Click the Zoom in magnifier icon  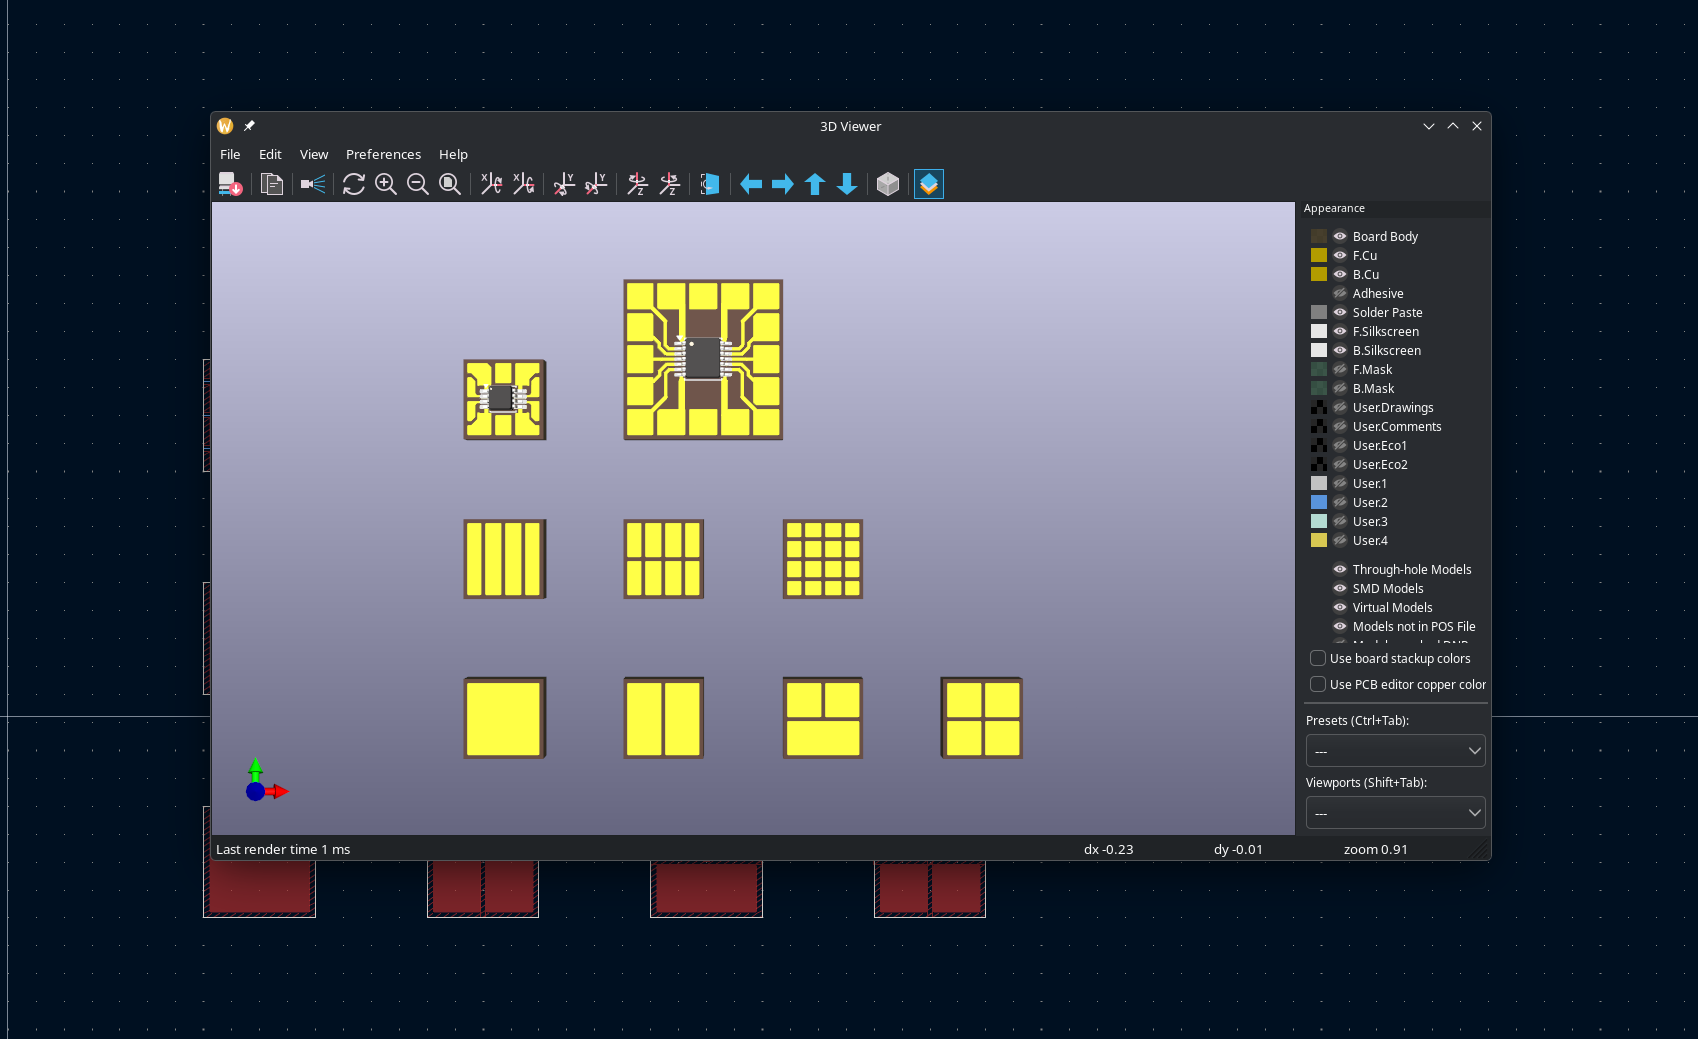(x=385, y=184)
